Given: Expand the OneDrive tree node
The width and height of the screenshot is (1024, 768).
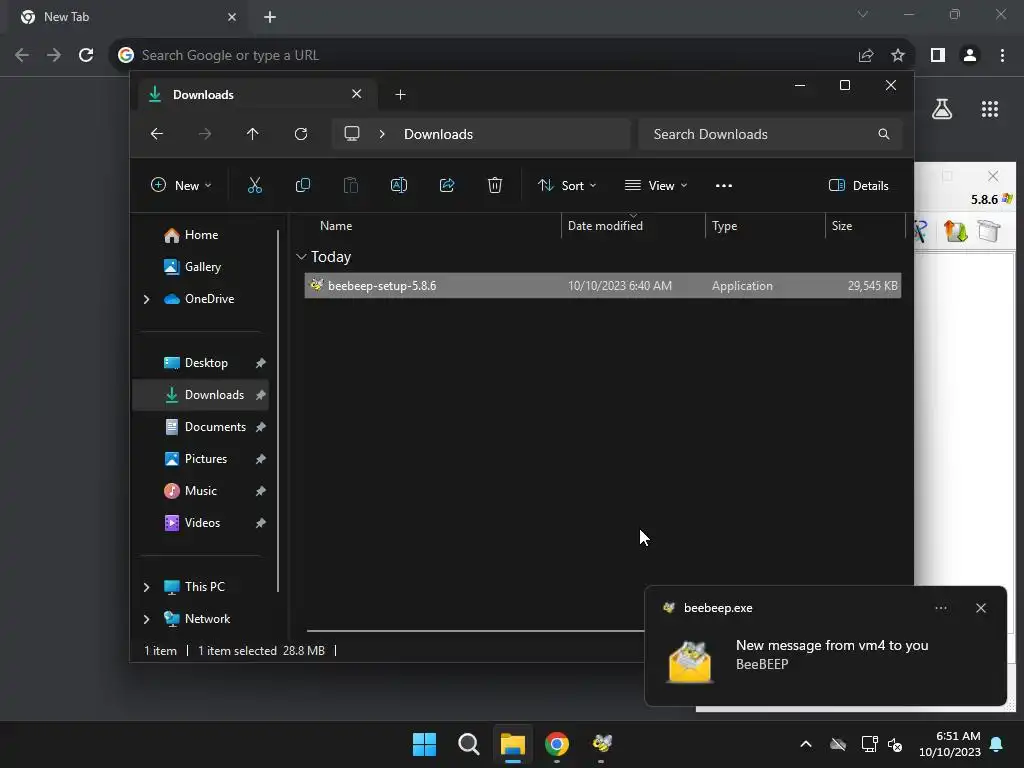Looking at the screenshot, I should 146,299.
